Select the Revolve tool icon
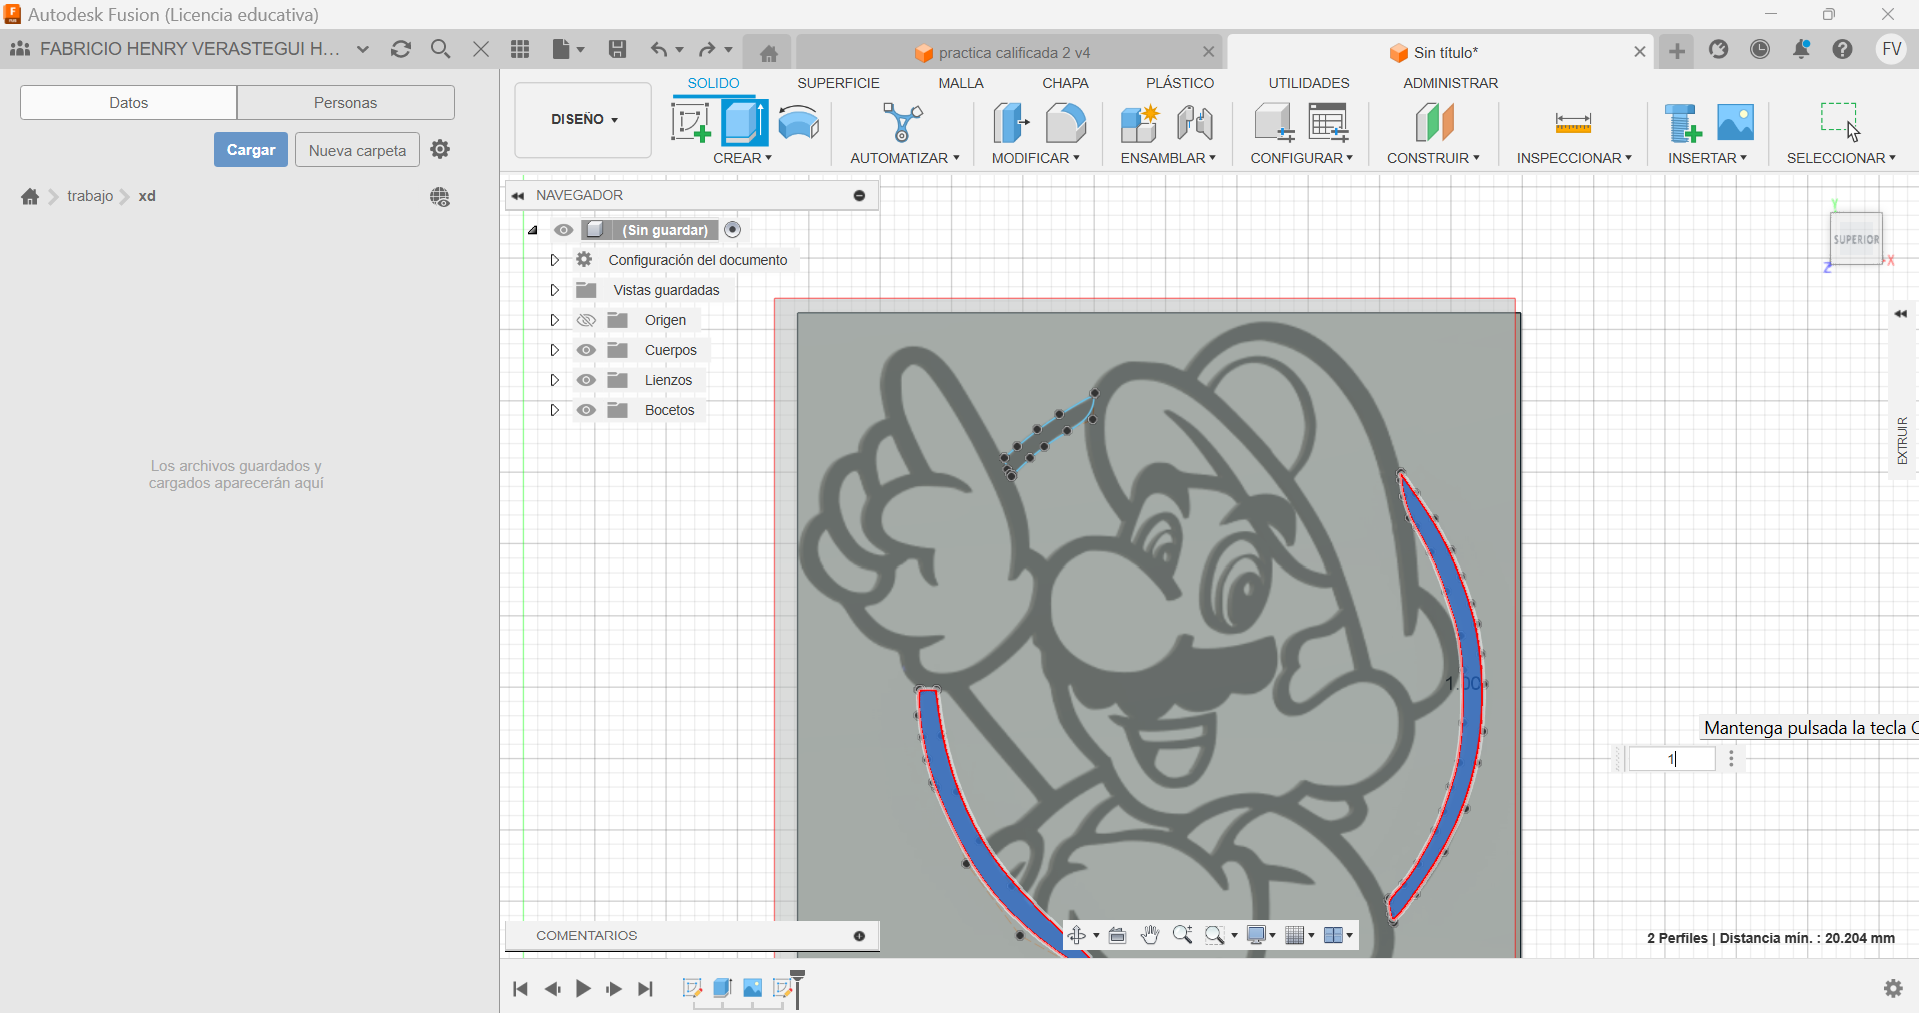Image resolution: width=1919 pixels, height=1013 pixels. click(x=799, y=123)
